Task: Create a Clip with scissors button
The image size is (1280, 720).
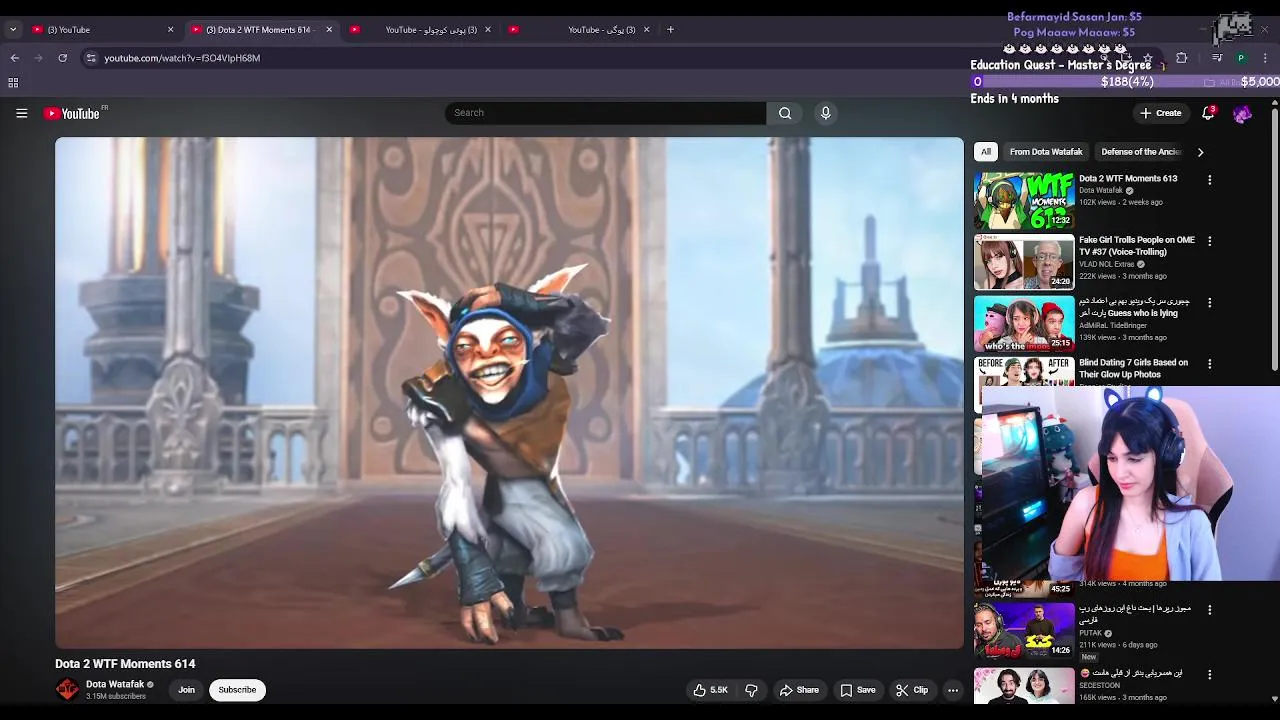Action: coord(912,690)
